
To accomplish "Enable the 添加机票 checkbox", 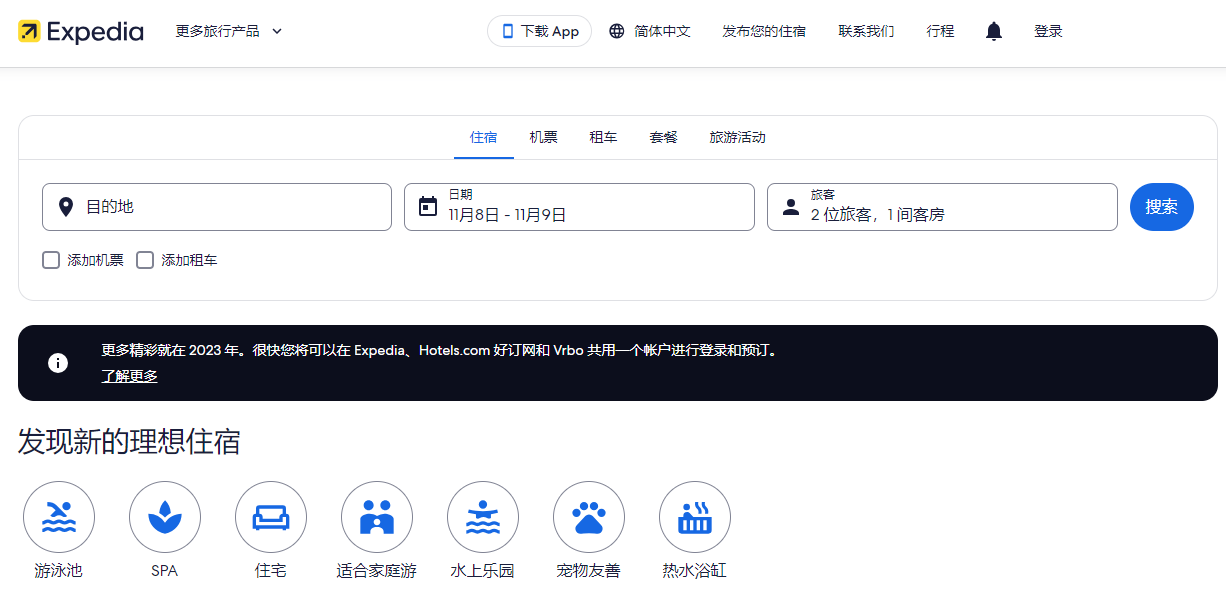I will point(51,260).
